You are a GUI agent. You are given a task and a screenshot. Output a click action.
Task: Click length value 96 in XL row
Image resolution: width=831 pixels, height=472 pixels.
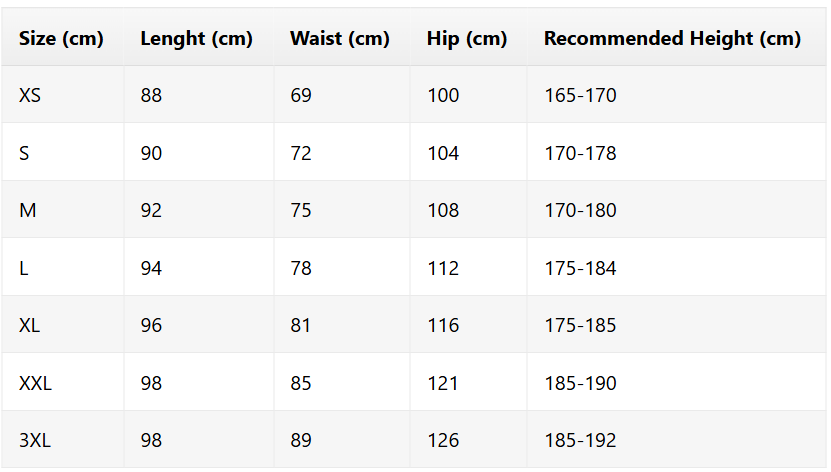point(151,325)
